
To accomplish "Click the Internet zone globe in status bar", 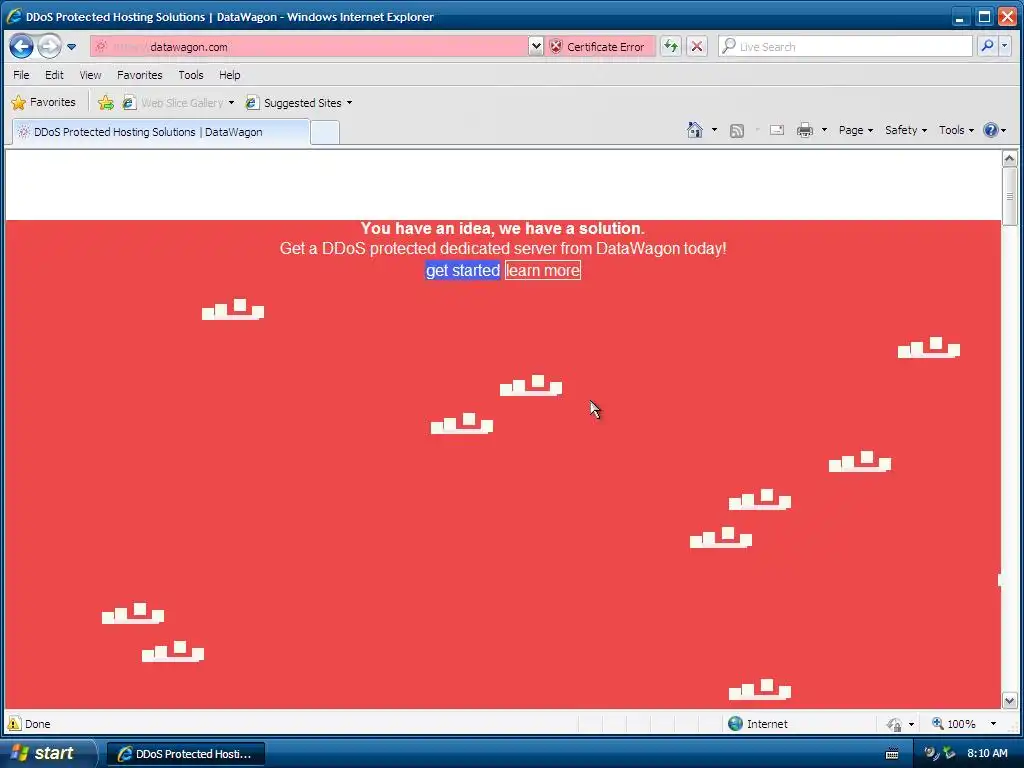I will [x=735, y=724].
